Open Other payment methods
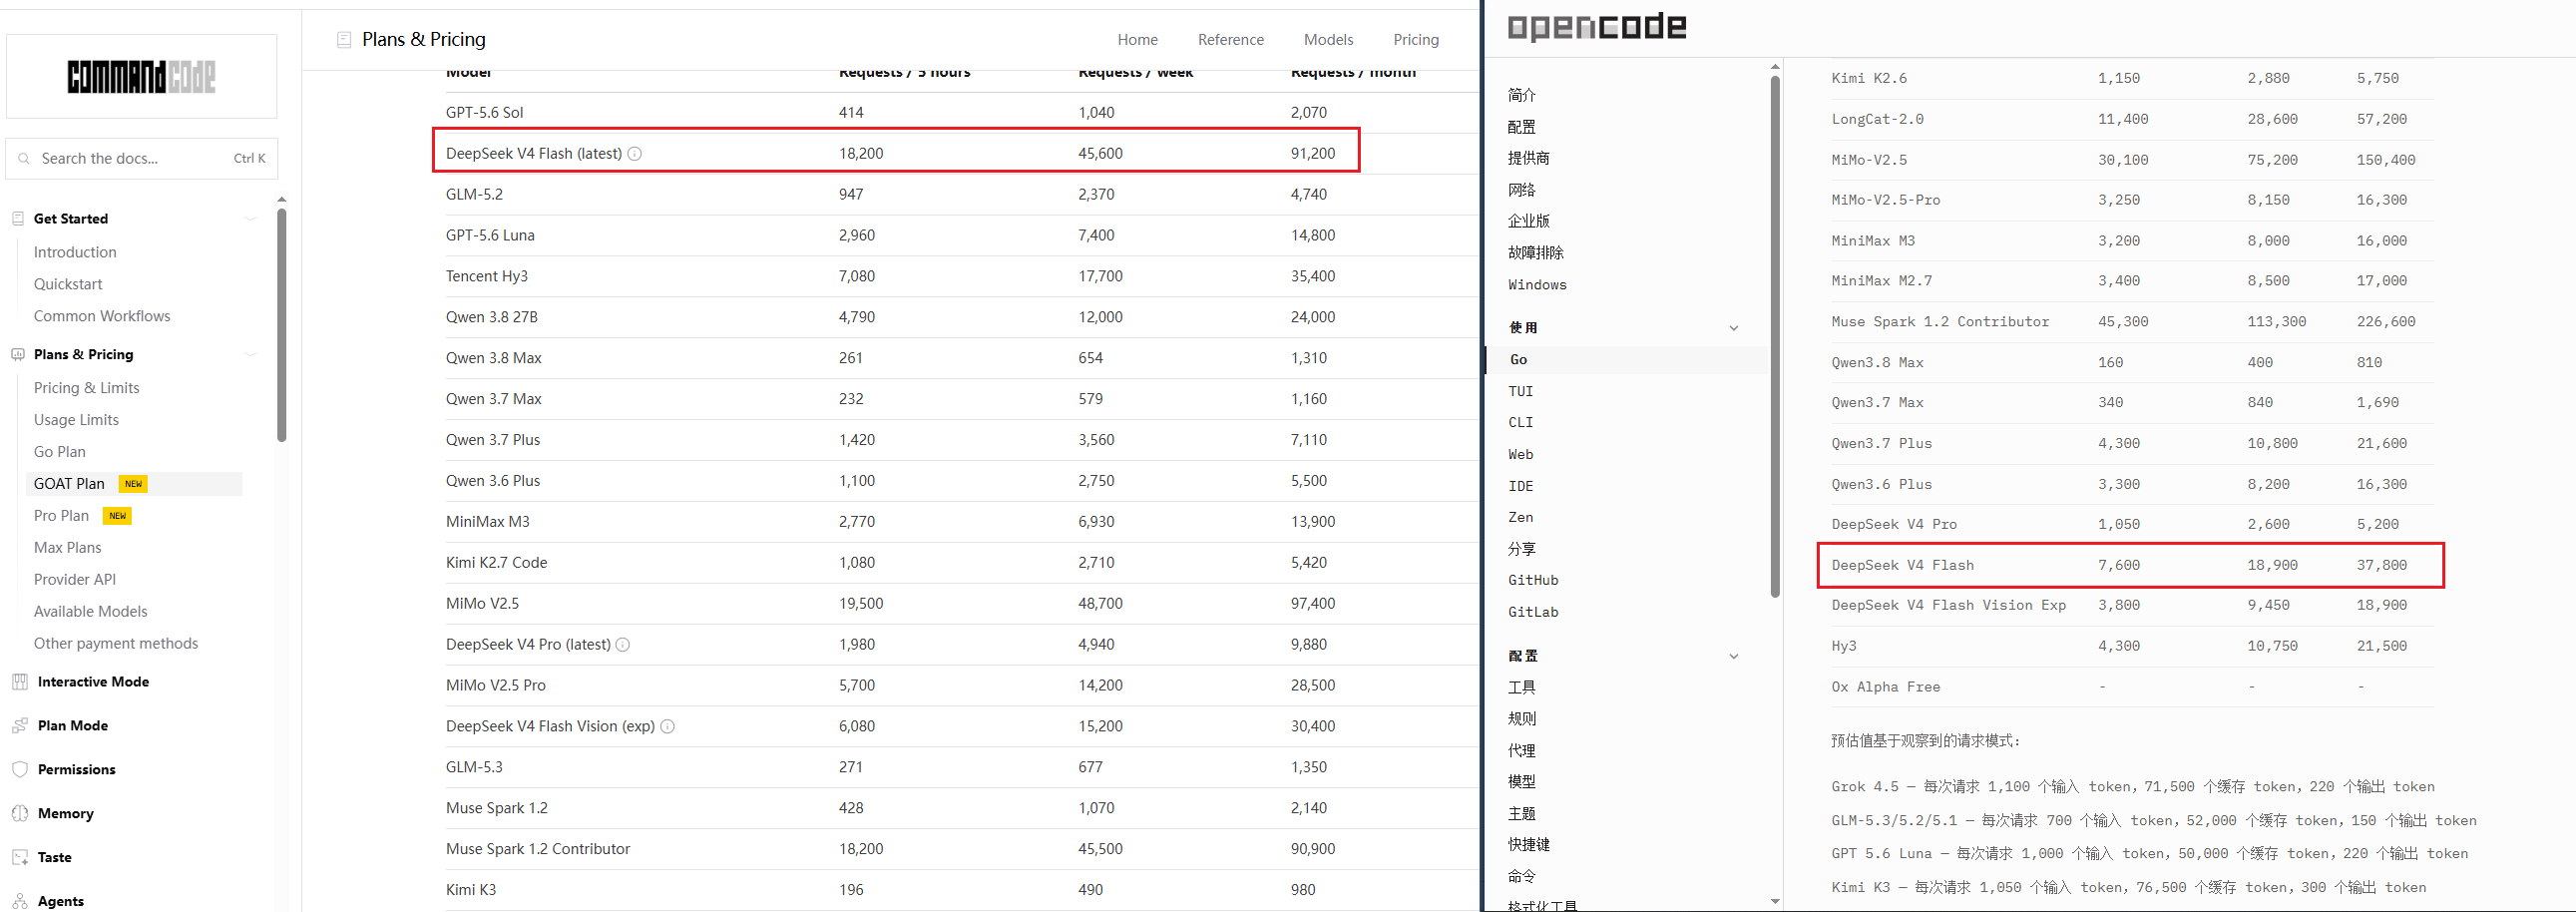2576x912 pixels. [x=116, y=644]
